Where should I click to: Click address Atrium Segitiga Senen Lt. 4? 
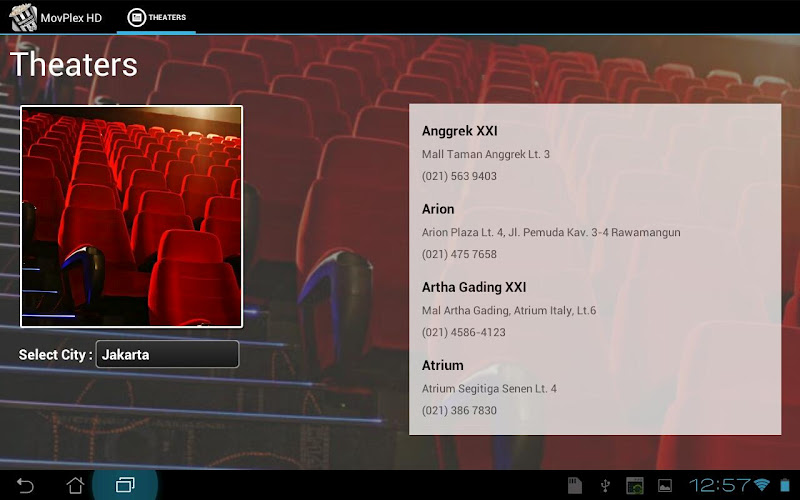tap(489, 388)
